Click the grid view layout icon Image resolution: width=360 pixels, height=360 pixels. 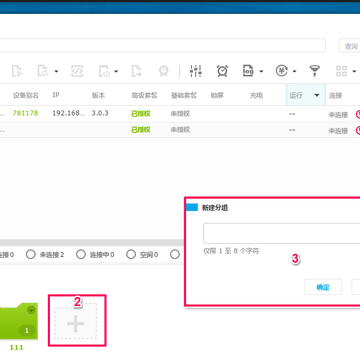(342, 71)
